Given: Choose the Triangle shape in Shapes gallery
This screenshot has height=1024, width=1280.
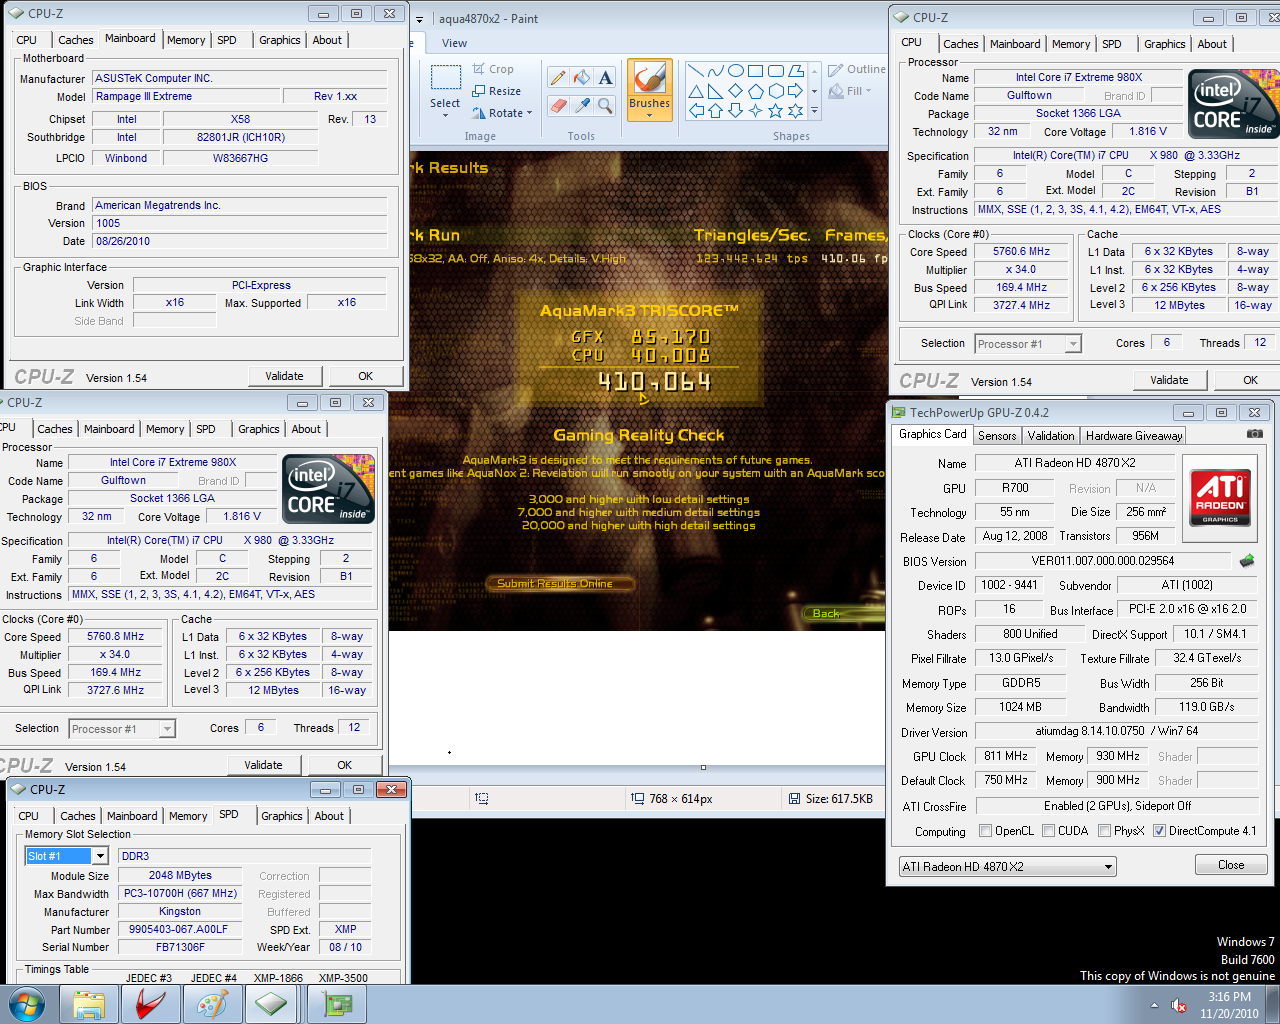Looking at the screenshot, I should (x=695, y=91).
